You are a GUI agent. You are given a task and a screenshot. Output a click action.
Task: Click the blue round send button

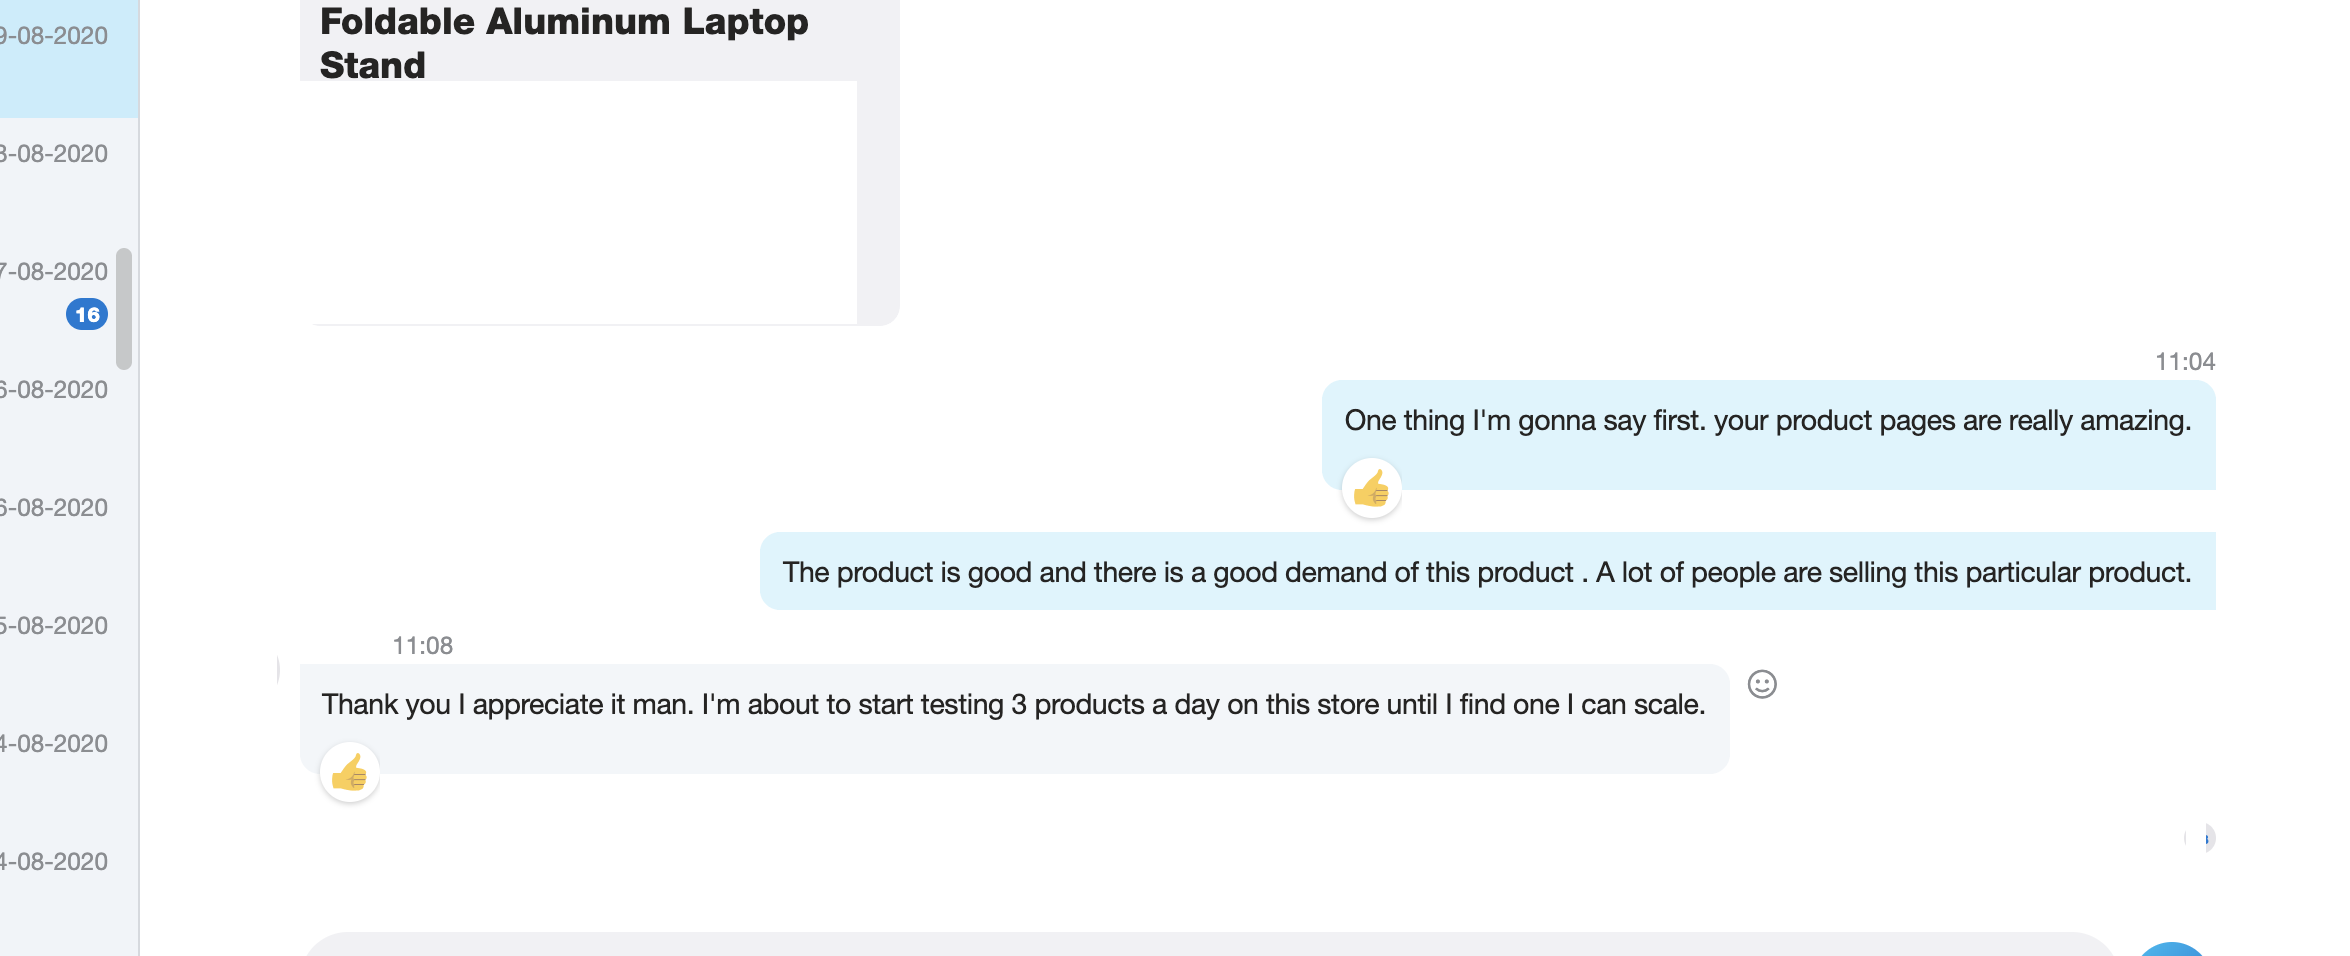[2172, 949]
